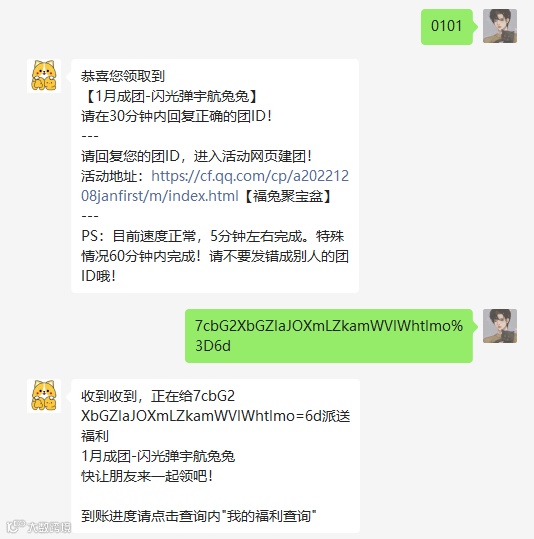Click the 【福兔聚宝盆】 label after the link

point(287,196)
